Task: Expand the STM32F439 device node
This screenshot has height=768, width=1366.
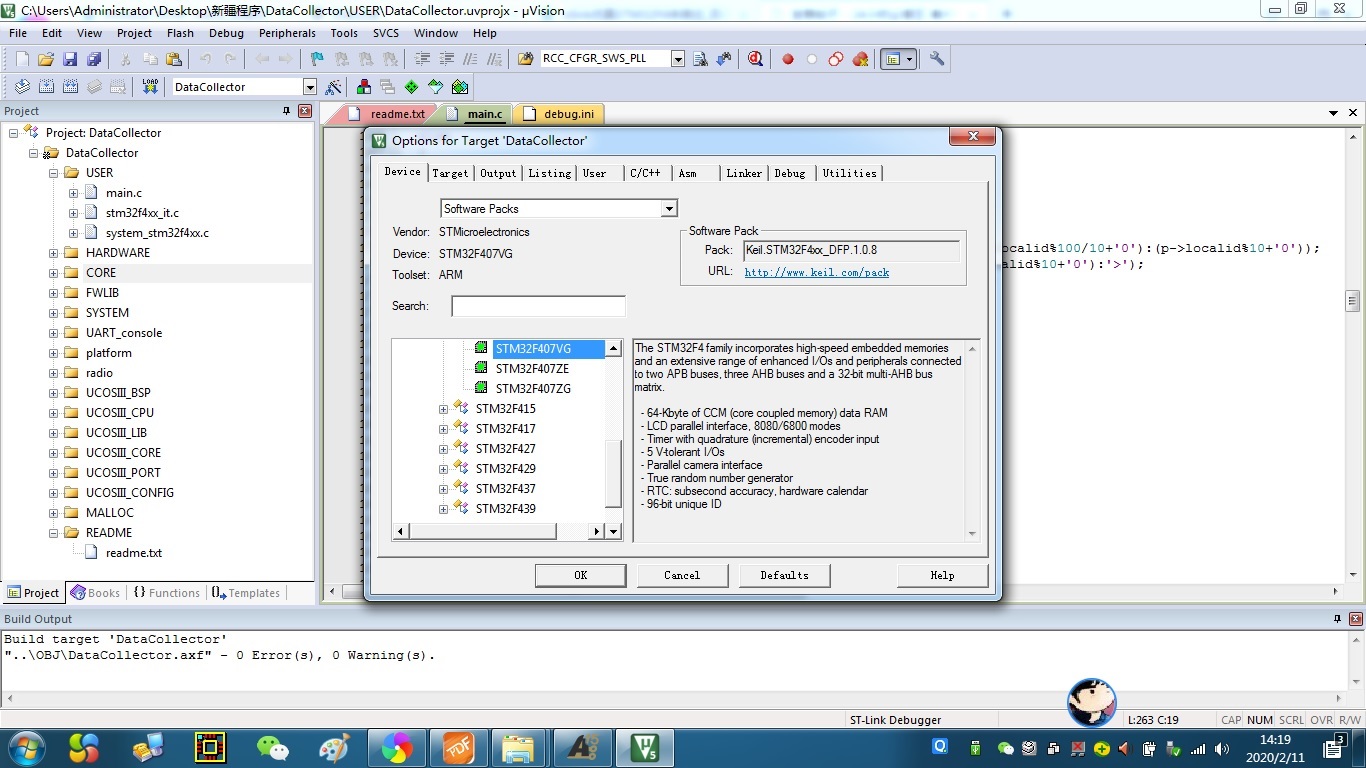Action: click(443, 509)
